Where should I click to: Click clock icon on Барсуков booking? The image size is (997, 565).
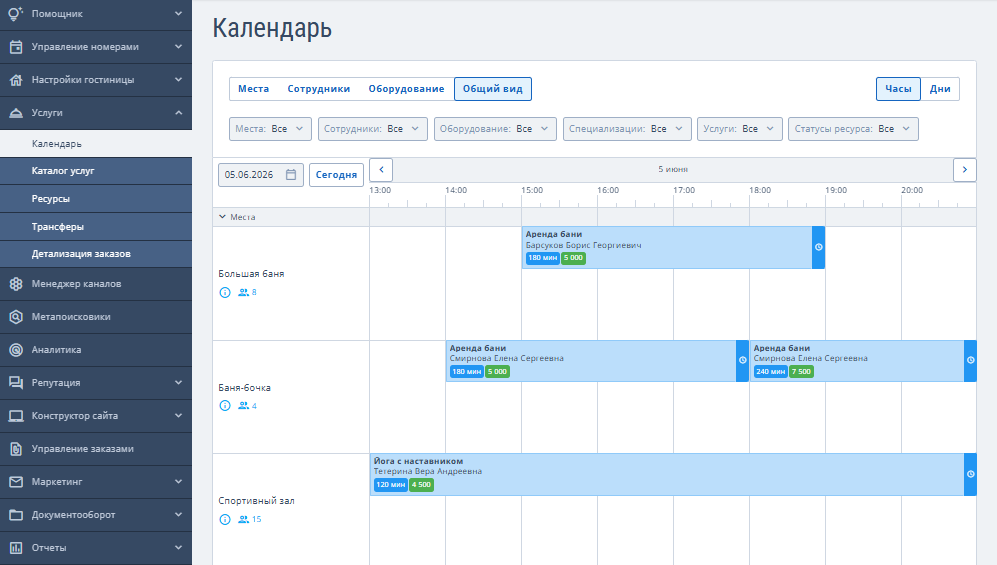point(818,247)
